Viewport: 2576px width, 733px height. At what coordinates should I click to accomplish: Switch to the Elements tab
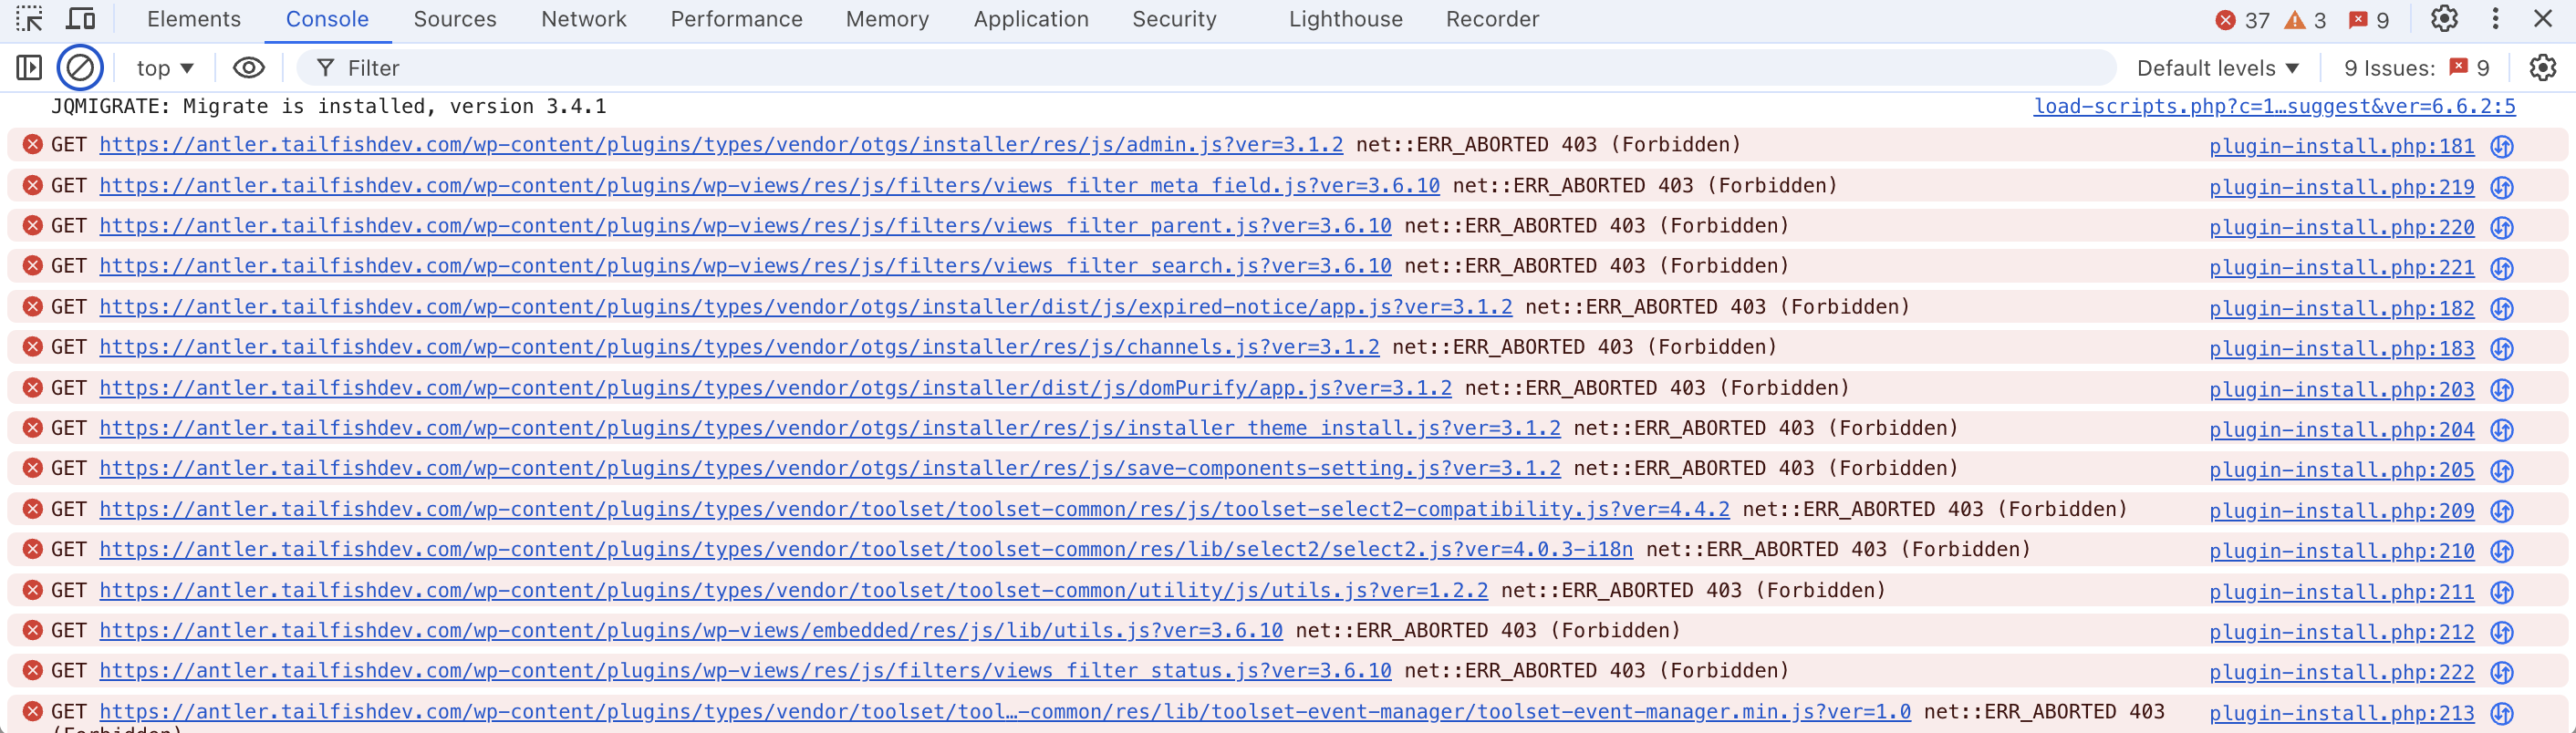pos(194,19)
